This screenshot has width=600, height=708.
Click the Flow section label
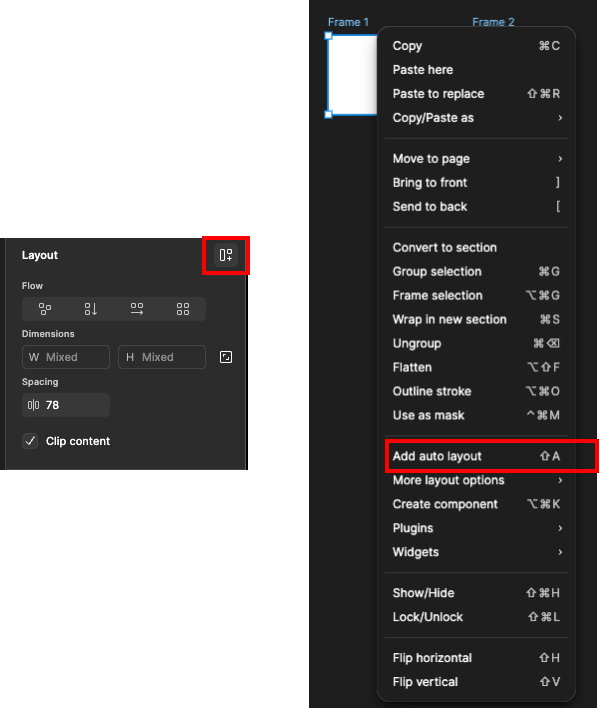[32, 286]
